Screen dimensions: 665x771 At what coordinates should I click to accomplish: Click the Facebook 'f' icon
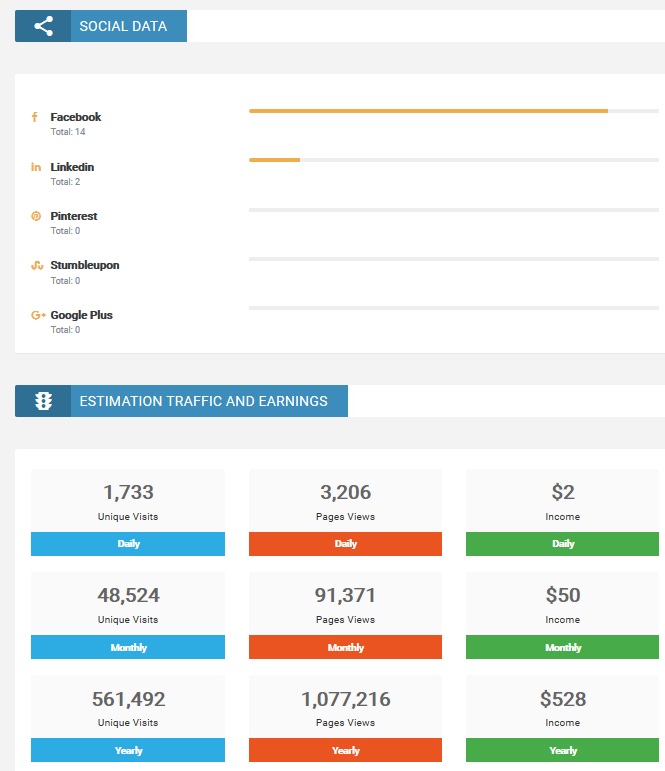coord(34,117)
